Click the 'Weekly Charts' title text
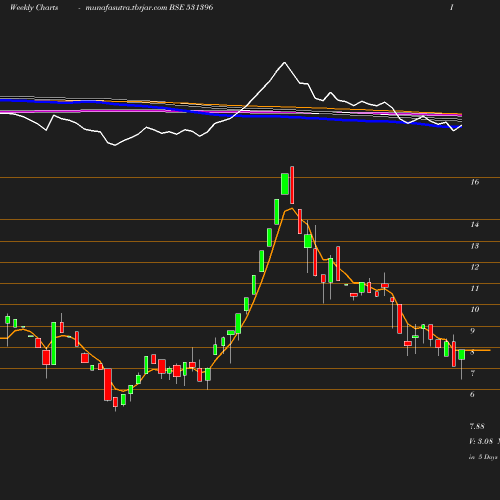Viewport: 500px width, 500px height. click(34, 7)
